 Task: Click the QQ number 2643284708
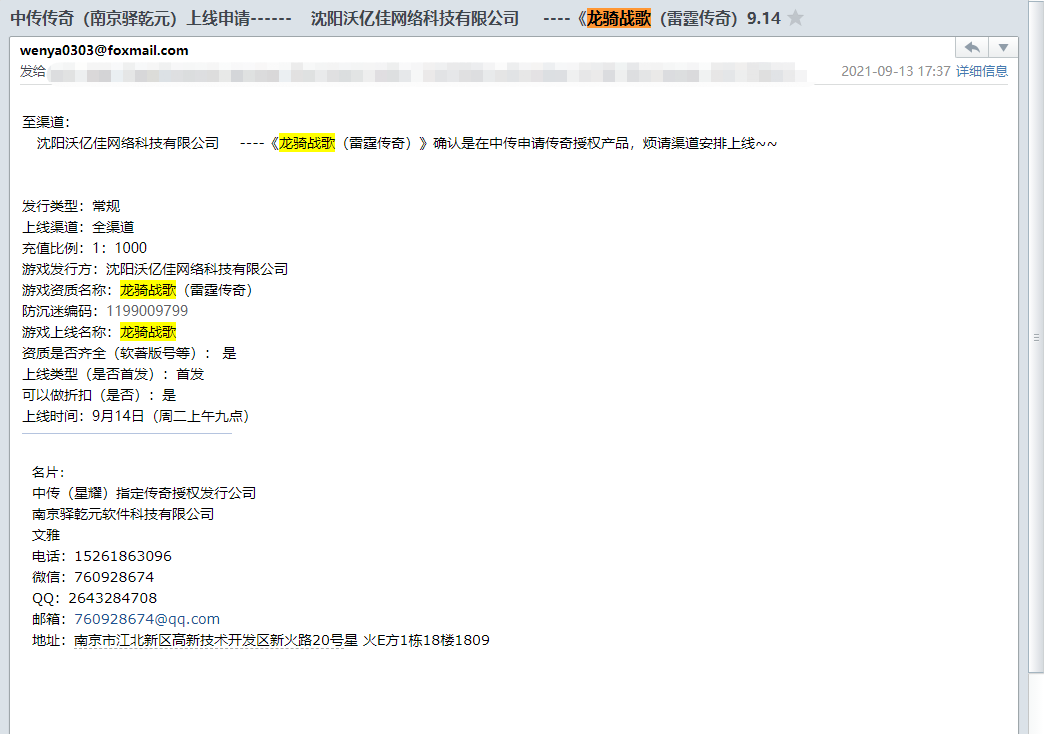pyautogui.click(x=113, y=598)
